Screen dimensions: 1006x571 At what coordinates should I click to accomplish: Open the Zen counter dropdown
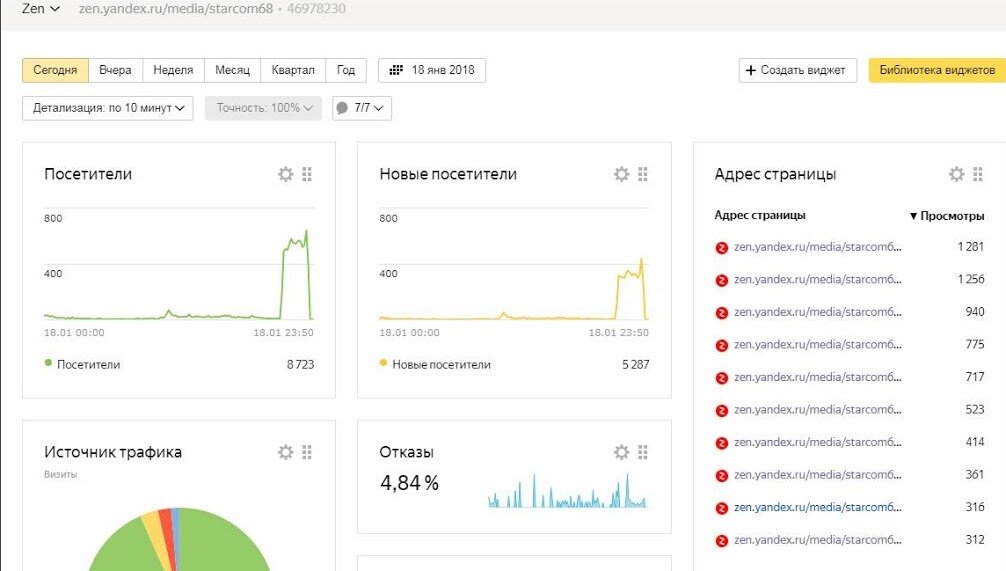[x=40, y=9]
